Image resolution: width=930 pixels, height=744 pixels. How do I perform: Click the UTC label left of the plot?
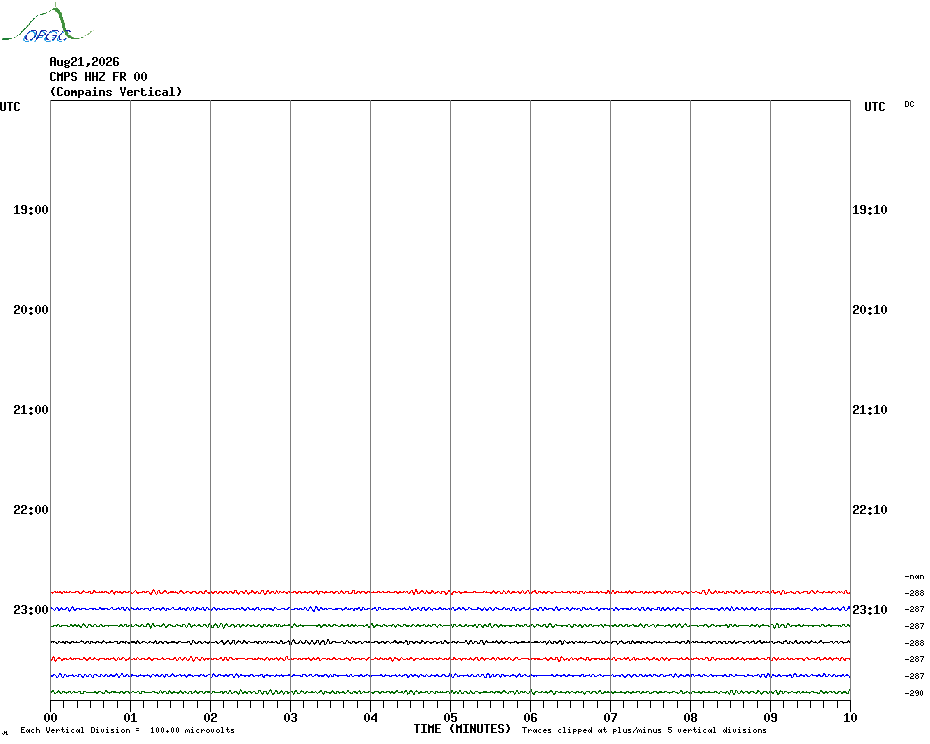click(x=10, y=107)
